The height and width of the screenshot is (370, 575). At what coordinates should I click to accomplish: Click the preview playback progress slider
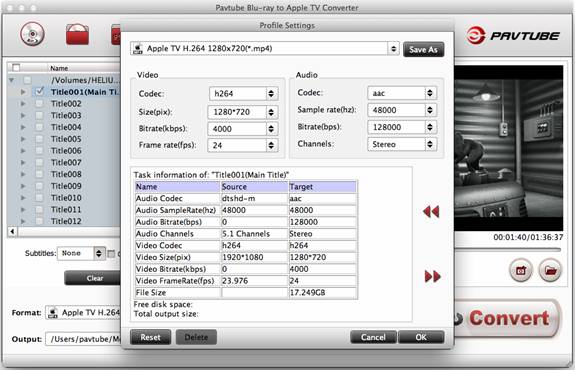coord(508,250)
